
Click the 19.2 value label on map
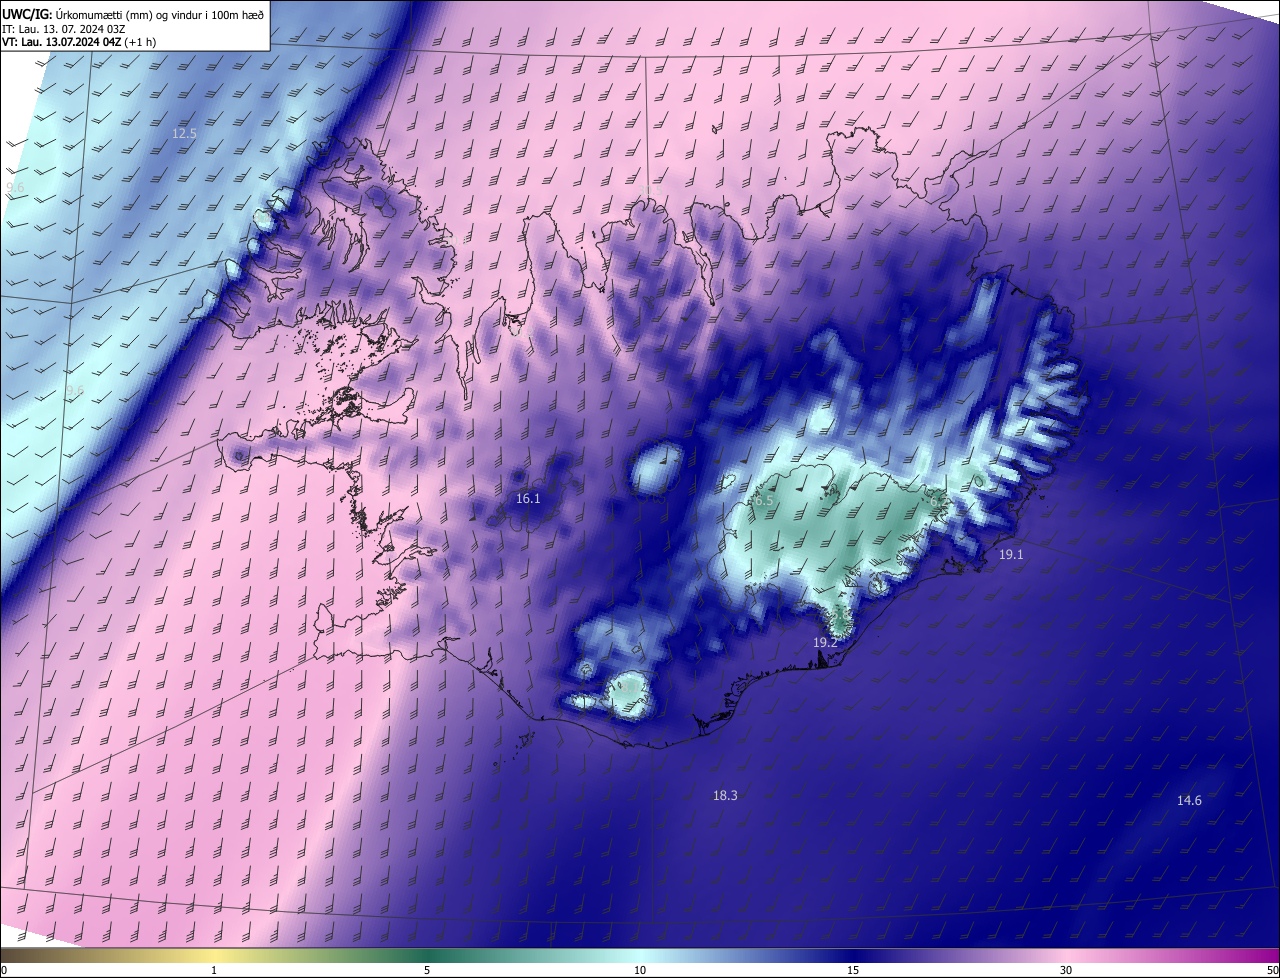pos(825,642)
